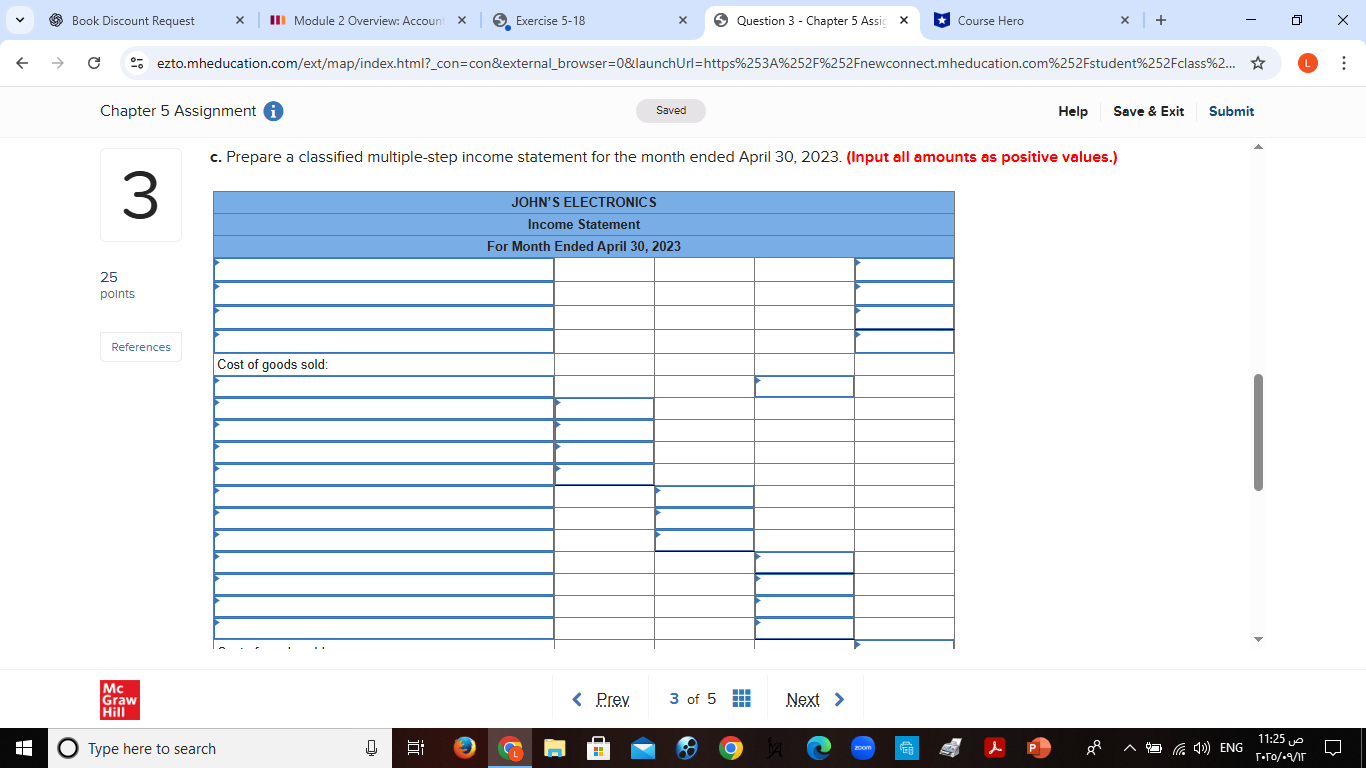The height and width of the screenshot is (768, 1366).
Task: Click the Help link
Action: point(1073,111)
